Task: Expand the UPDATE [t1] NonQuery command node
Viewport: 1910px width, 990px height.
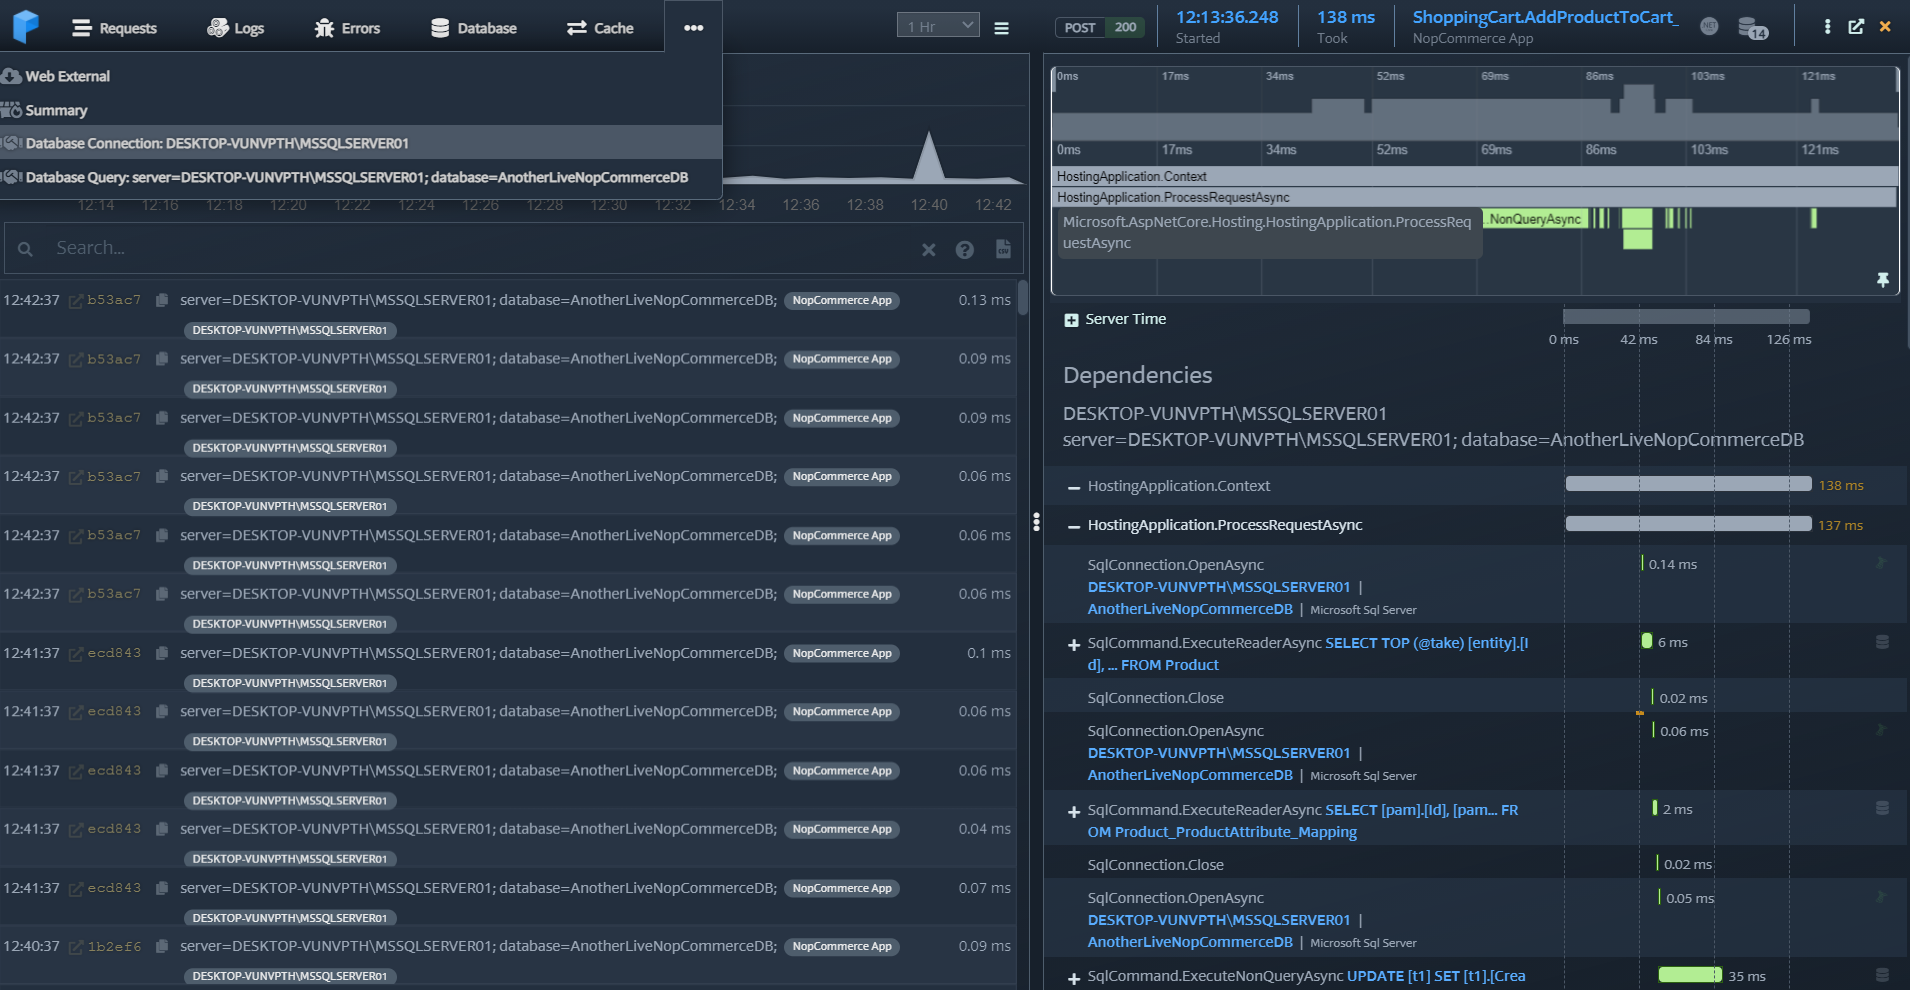Action: (x=1073, y=978)
